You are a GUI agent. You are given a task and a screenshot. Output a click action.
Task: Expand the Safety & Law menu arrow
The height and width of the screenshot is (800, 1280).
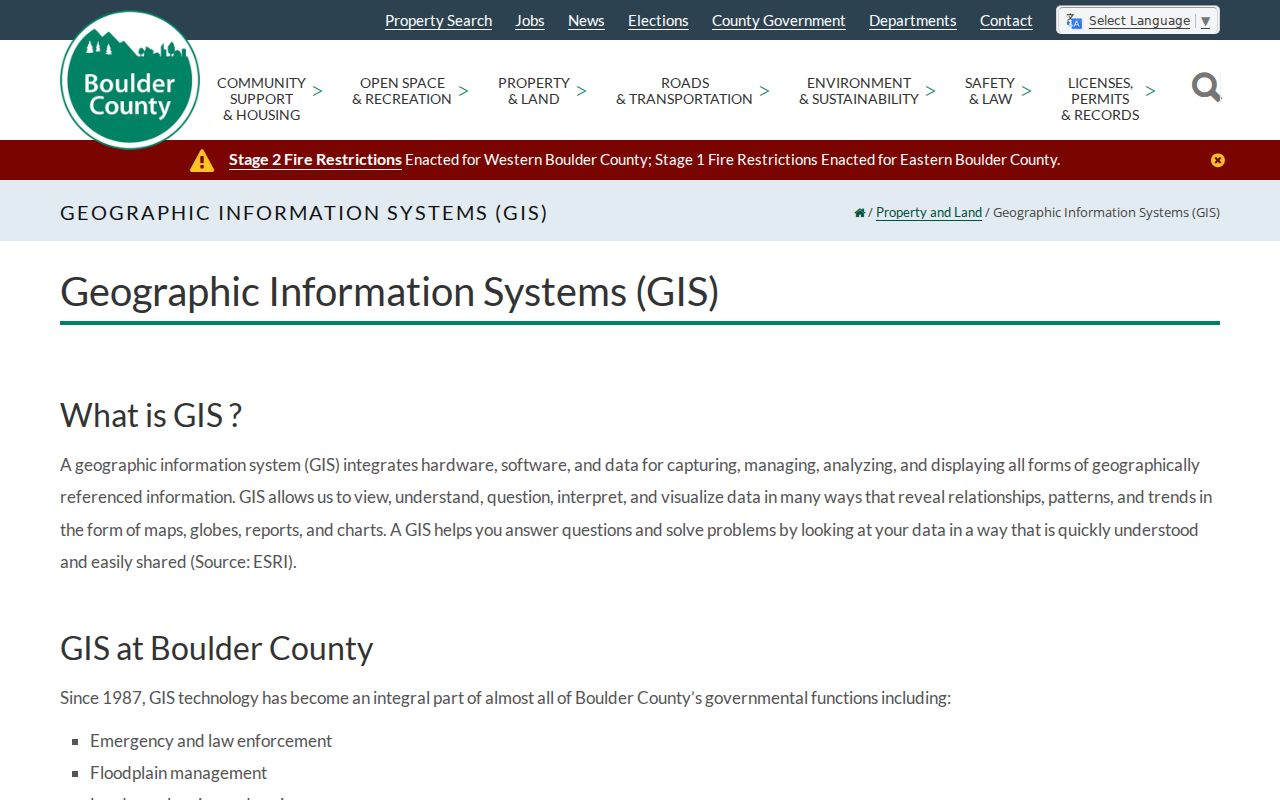pos(1026,91)
